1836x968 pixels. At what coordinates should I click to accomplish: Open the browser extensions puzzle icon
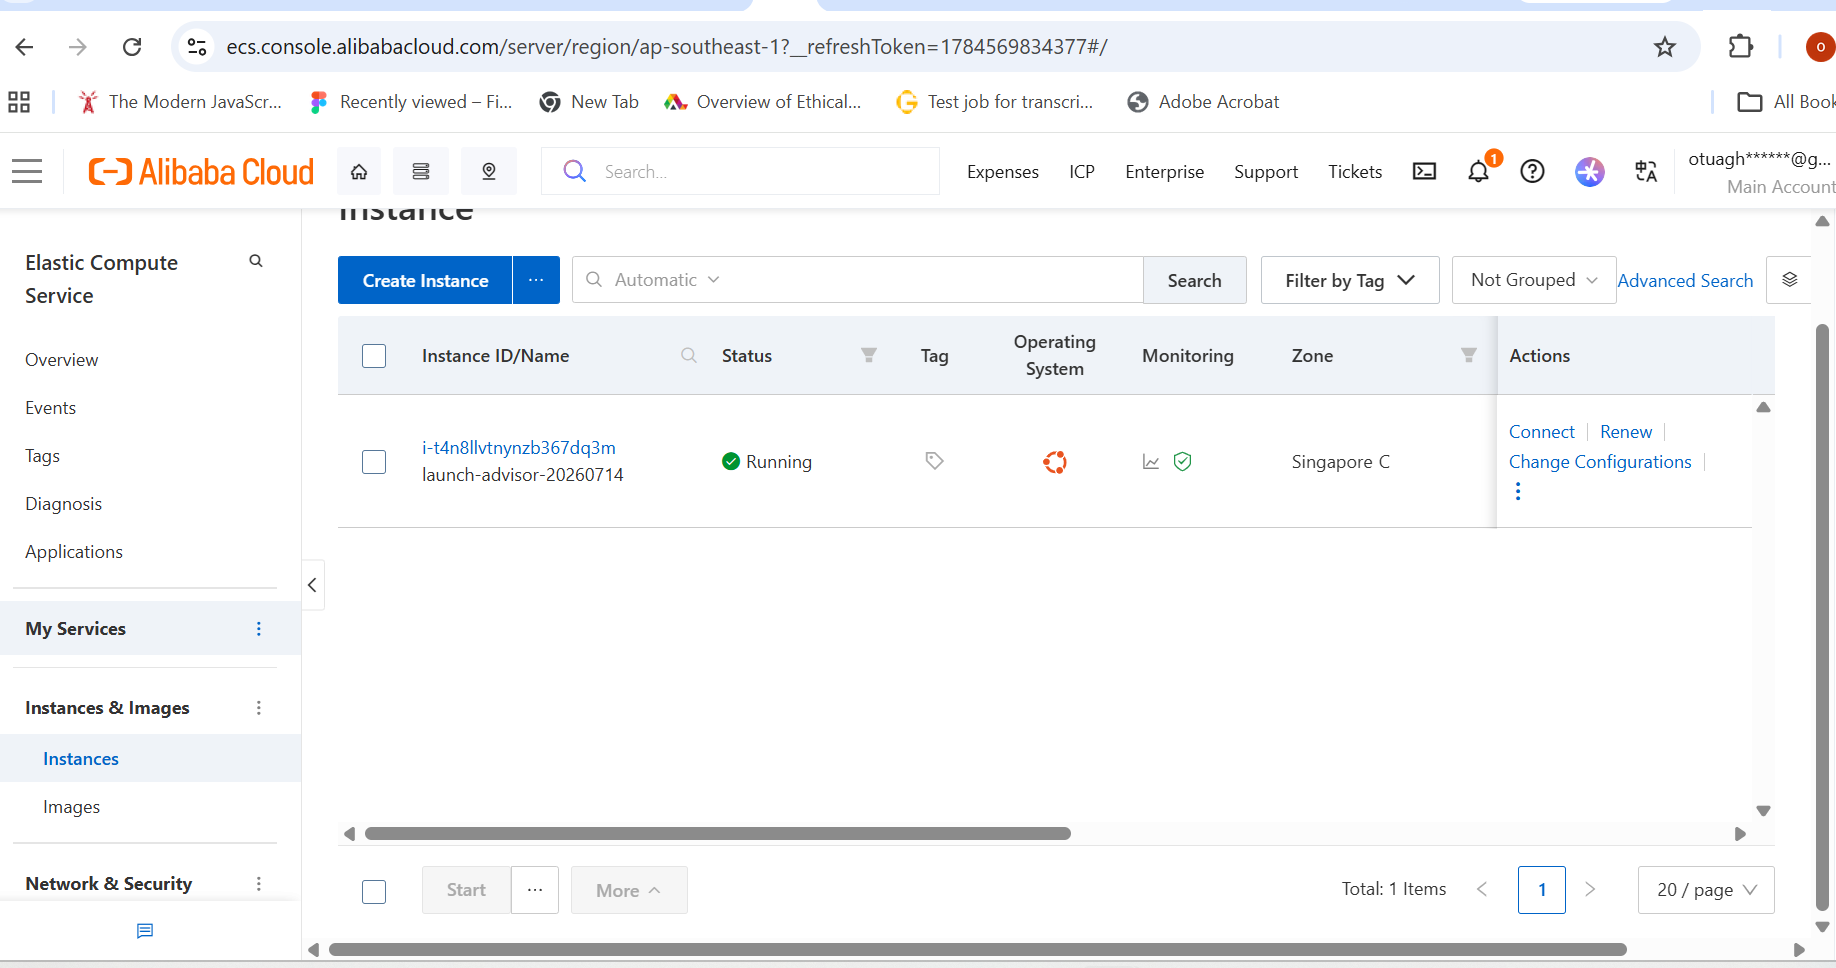[1741, 47]
